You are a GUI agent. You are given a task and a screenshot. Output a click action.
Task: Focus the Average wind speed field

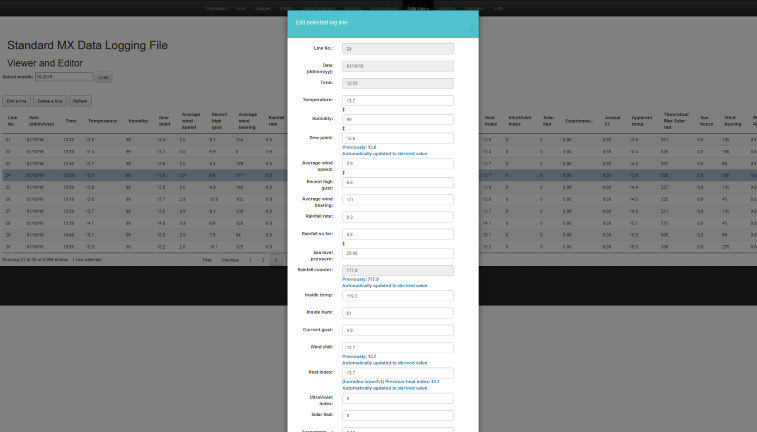397,163
